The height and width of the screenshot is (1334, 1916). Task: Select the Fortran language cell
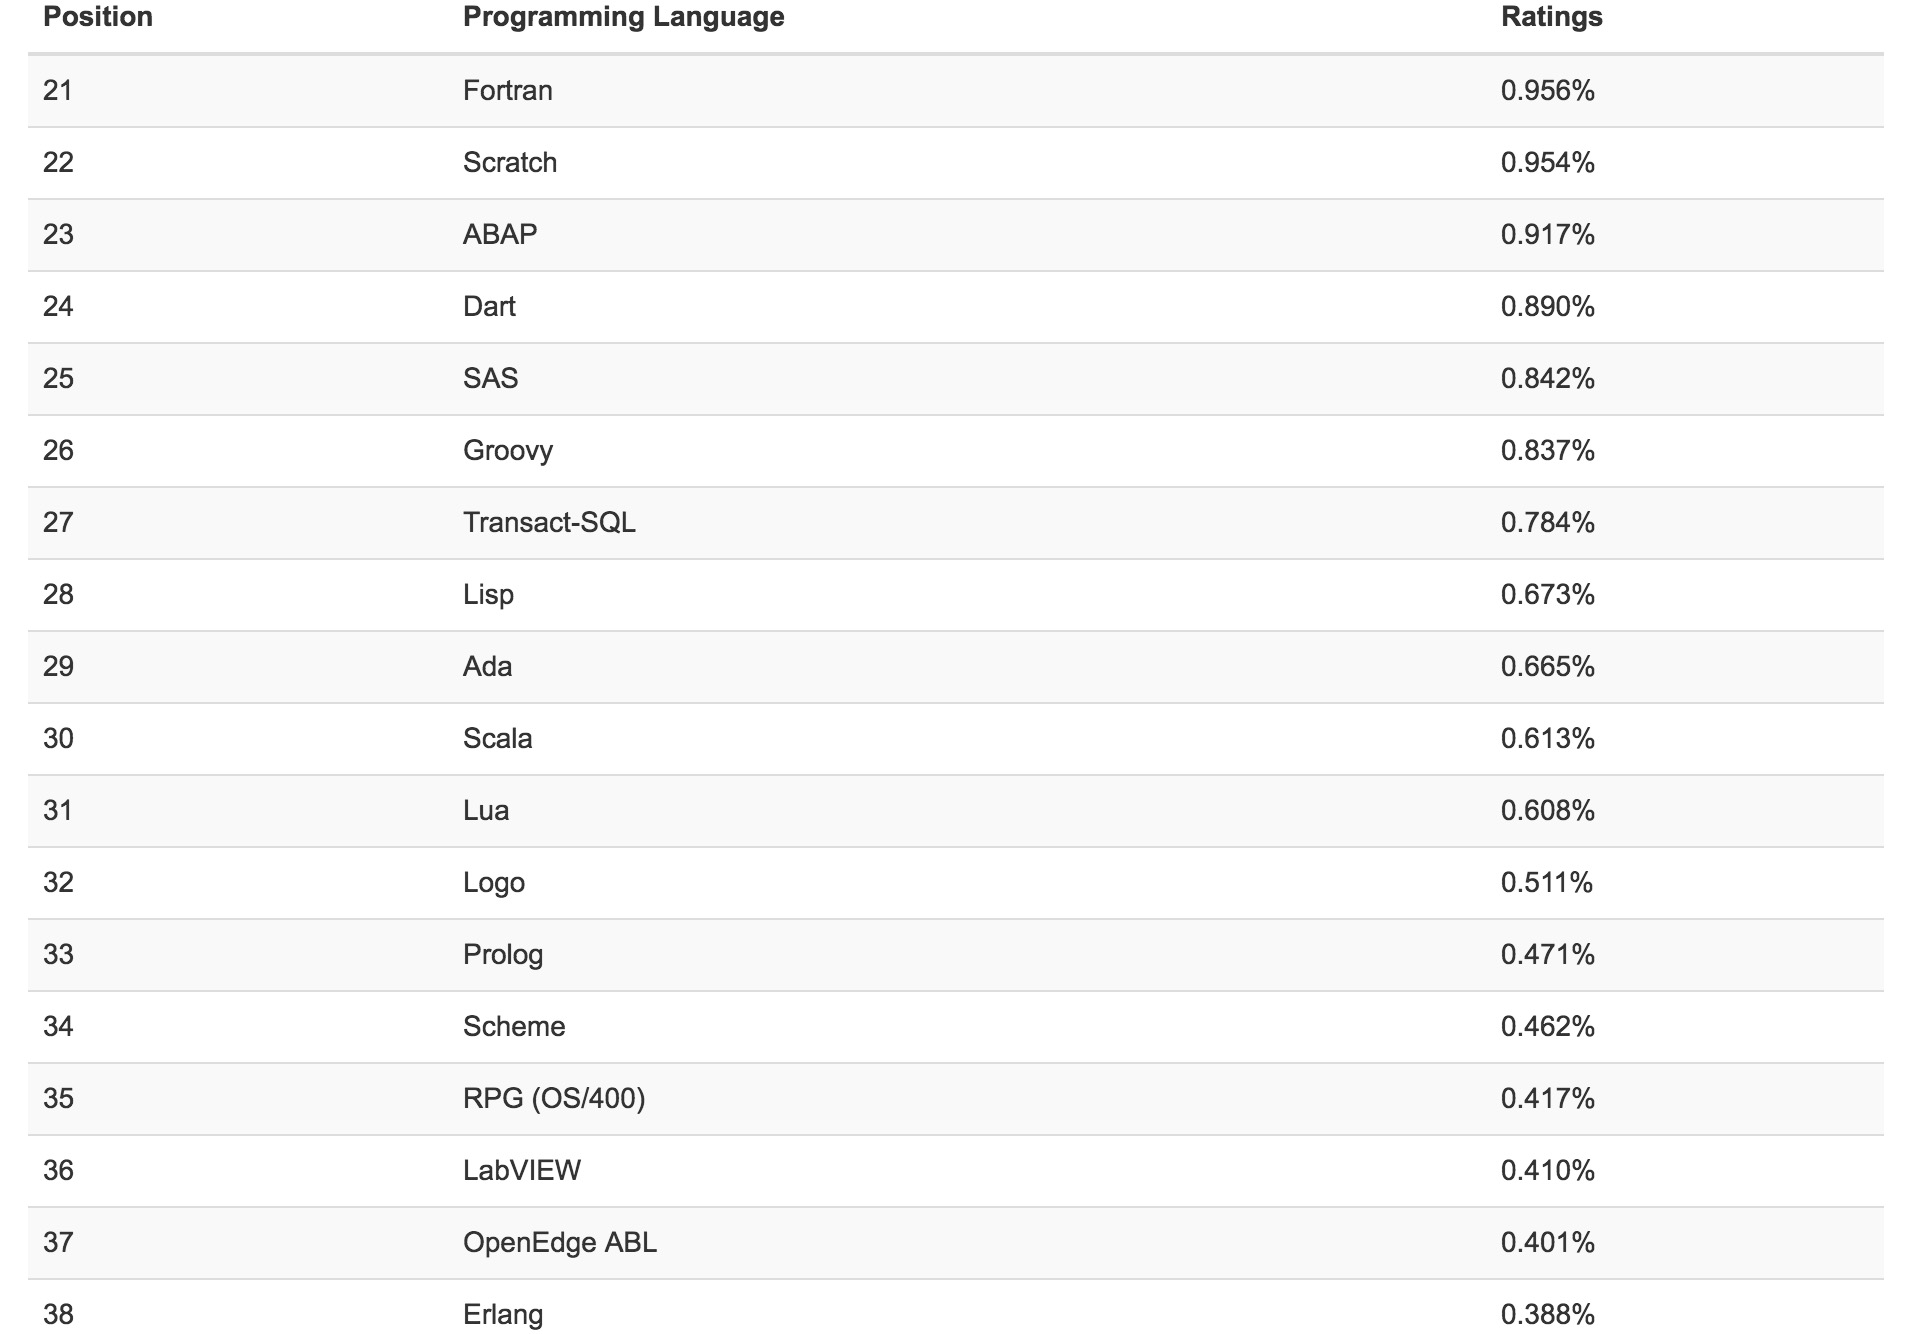point(507,91)
